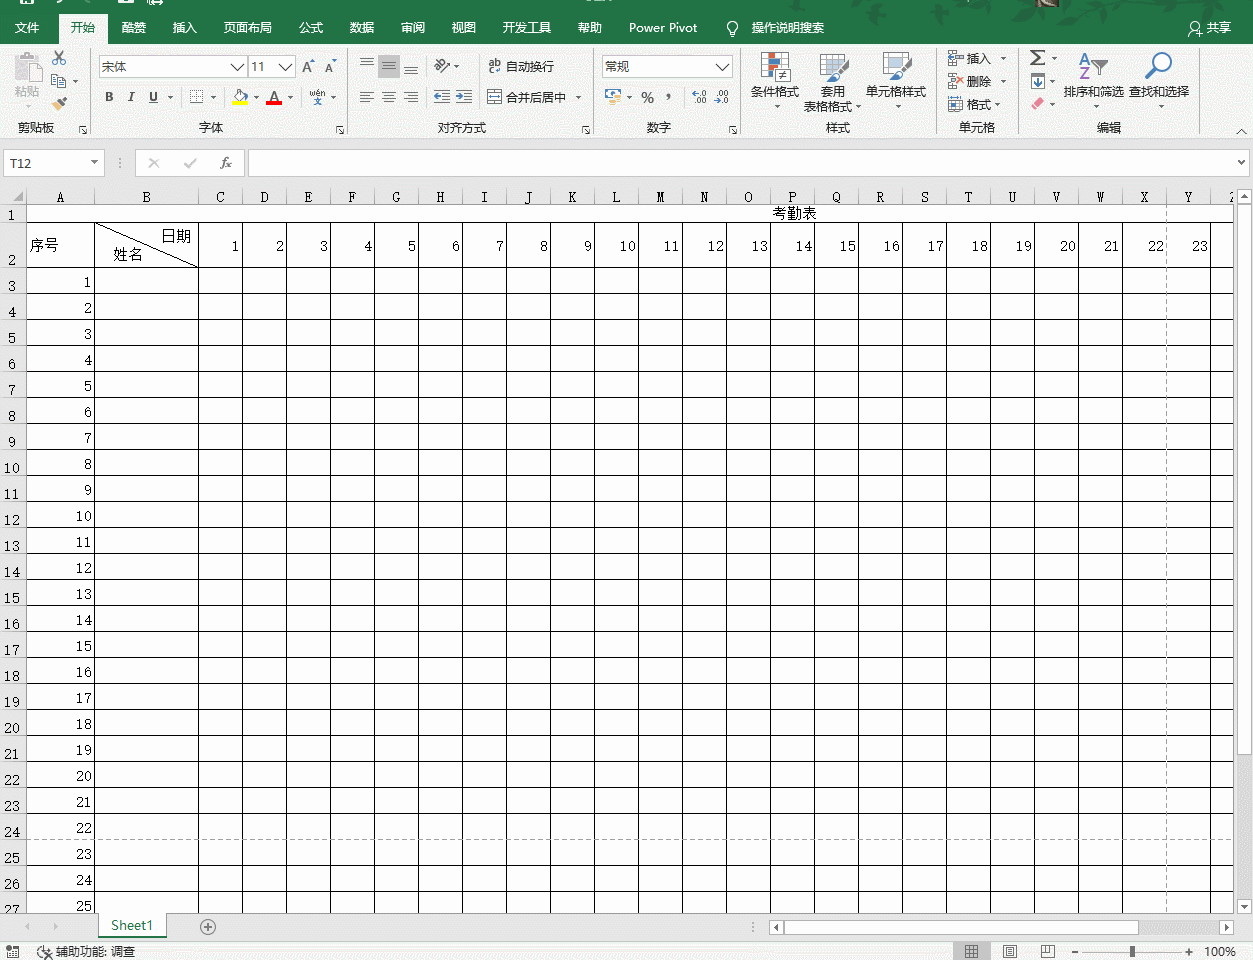Toggle italic formatting with the I button
Image resolution: width=1253 pixels, height=960 pixels.
(130, 97)
